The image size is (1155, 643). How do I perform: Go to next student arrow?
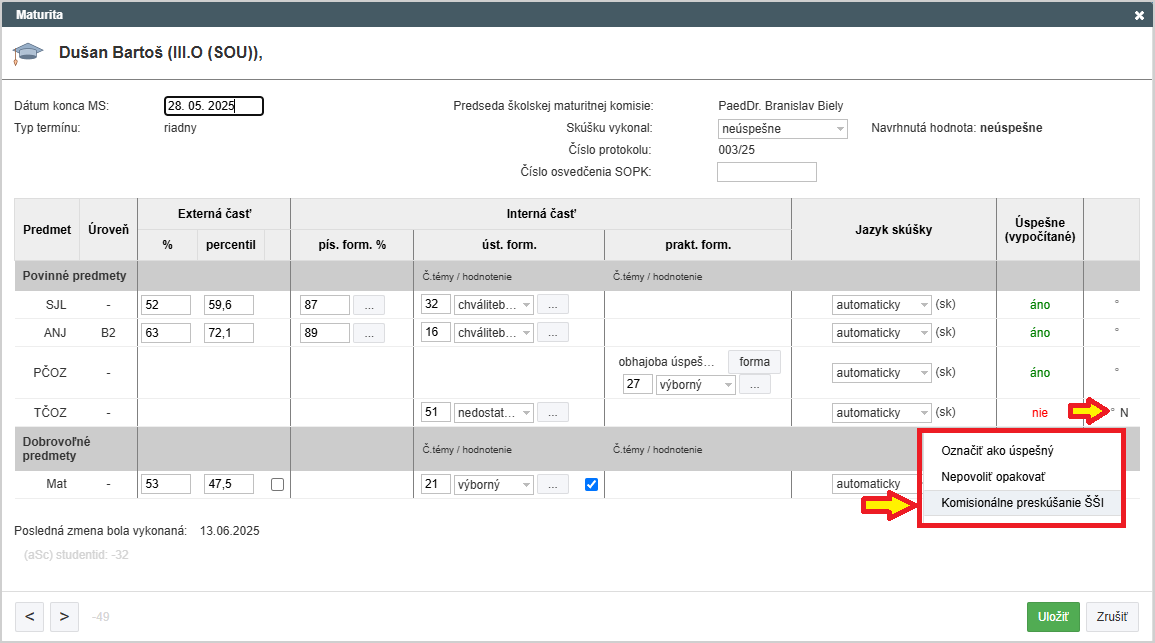(x=64, y=616)
